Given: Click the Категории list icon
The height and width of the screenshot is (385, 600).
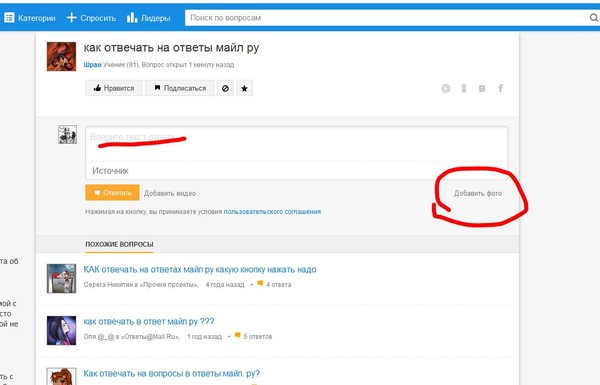Looking at the screenshot, I should point(9,18).
